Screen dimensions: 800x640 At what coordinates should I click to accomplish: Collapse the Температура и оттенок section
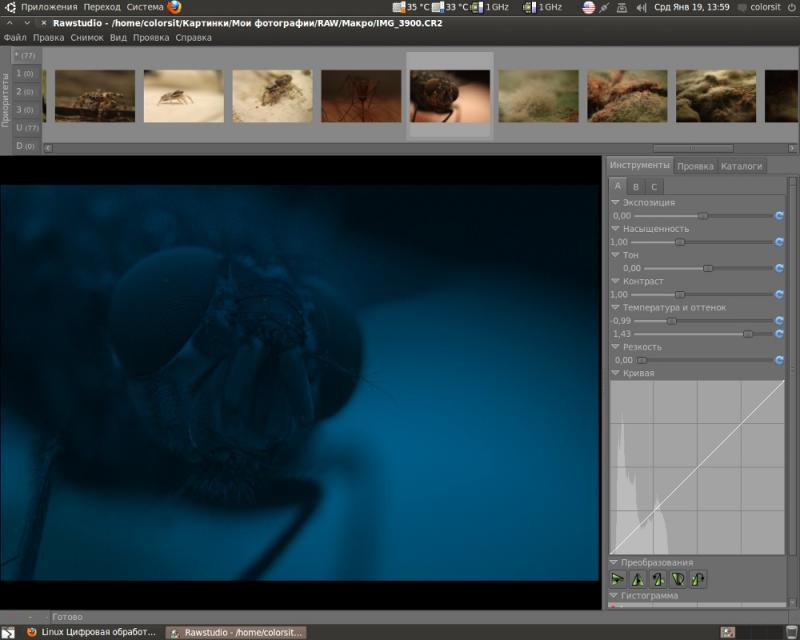coord(615,307)
